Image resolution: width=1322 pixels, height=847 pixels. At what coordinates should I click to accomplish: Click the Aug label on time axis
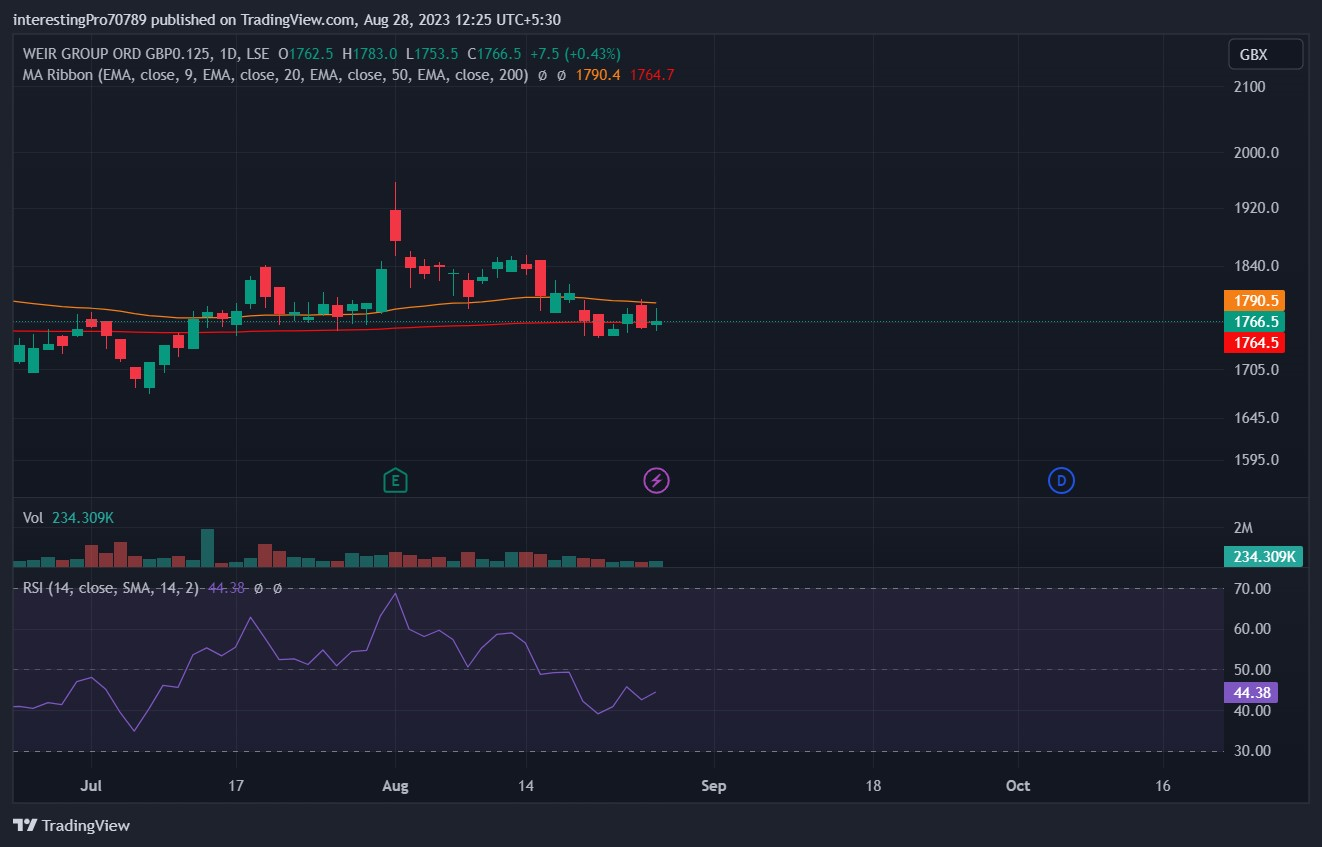click(x=396, y=786)
